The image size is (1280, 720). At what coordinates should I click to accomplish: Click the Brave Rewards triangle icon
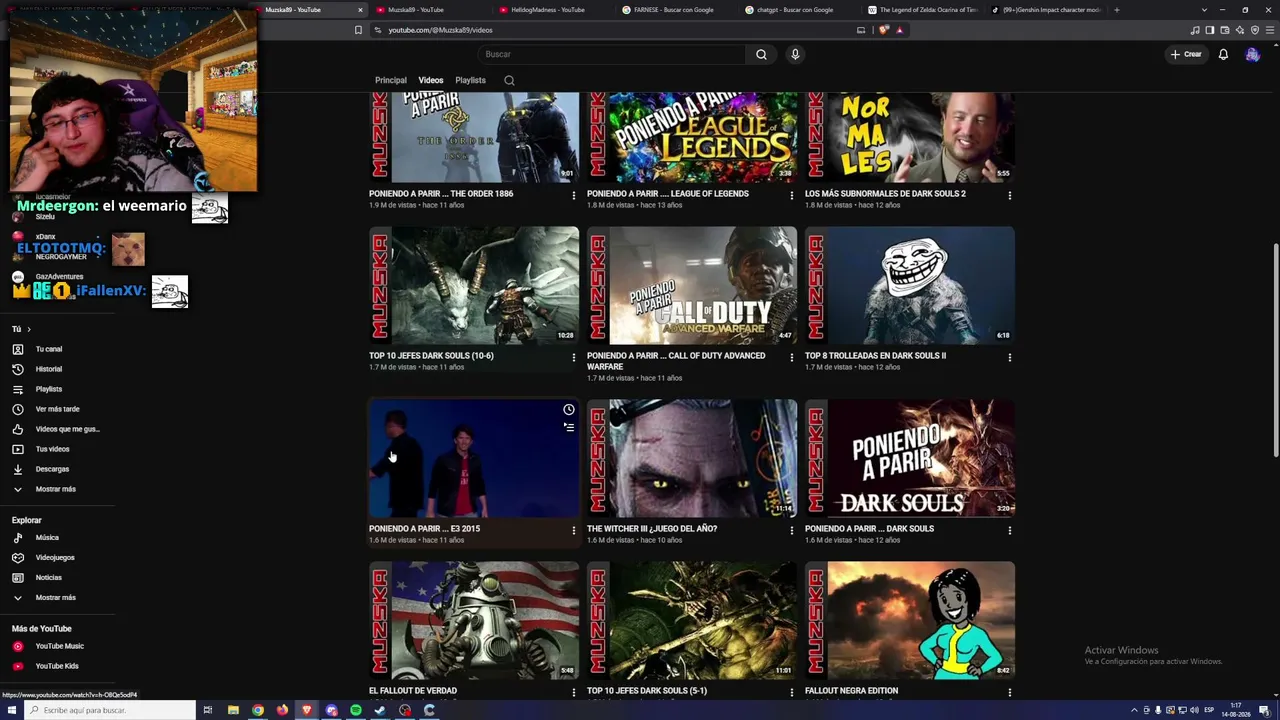[899, 30]
